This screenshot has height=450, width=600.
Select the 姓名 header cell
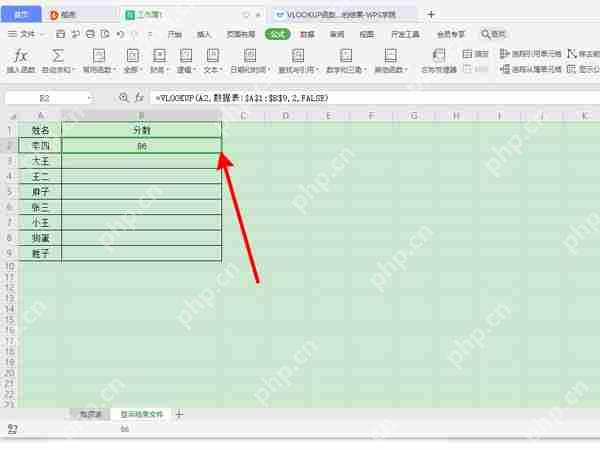40,130
